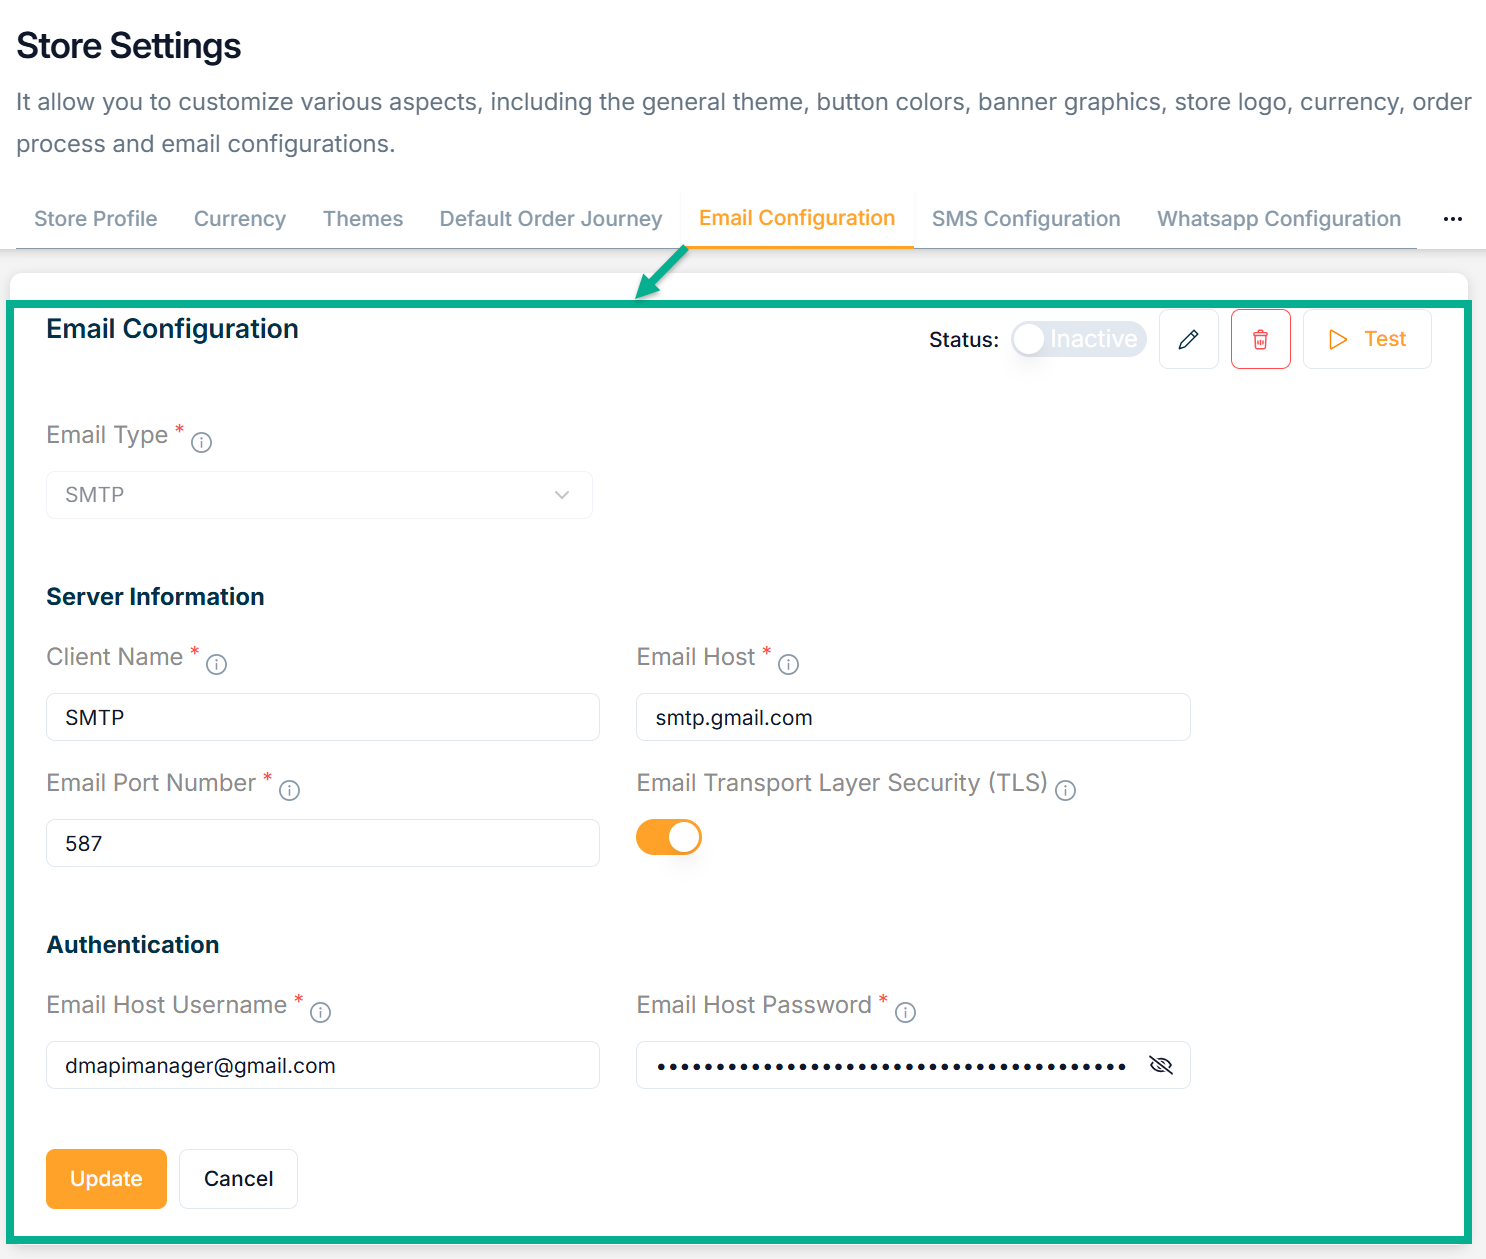Viewport: 1486px width, 1259px height.
Task: Click the red trash delete icon
Action: point(1260,340)
